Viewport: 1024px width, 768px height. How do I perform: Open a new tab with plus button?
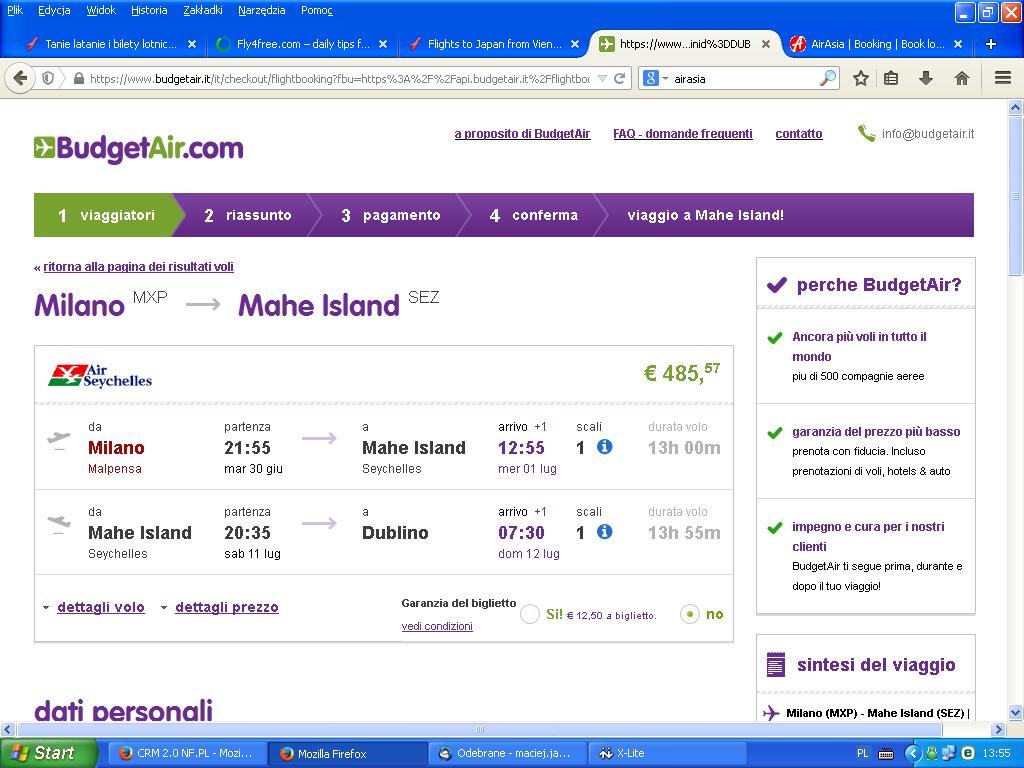coord(991,44)
